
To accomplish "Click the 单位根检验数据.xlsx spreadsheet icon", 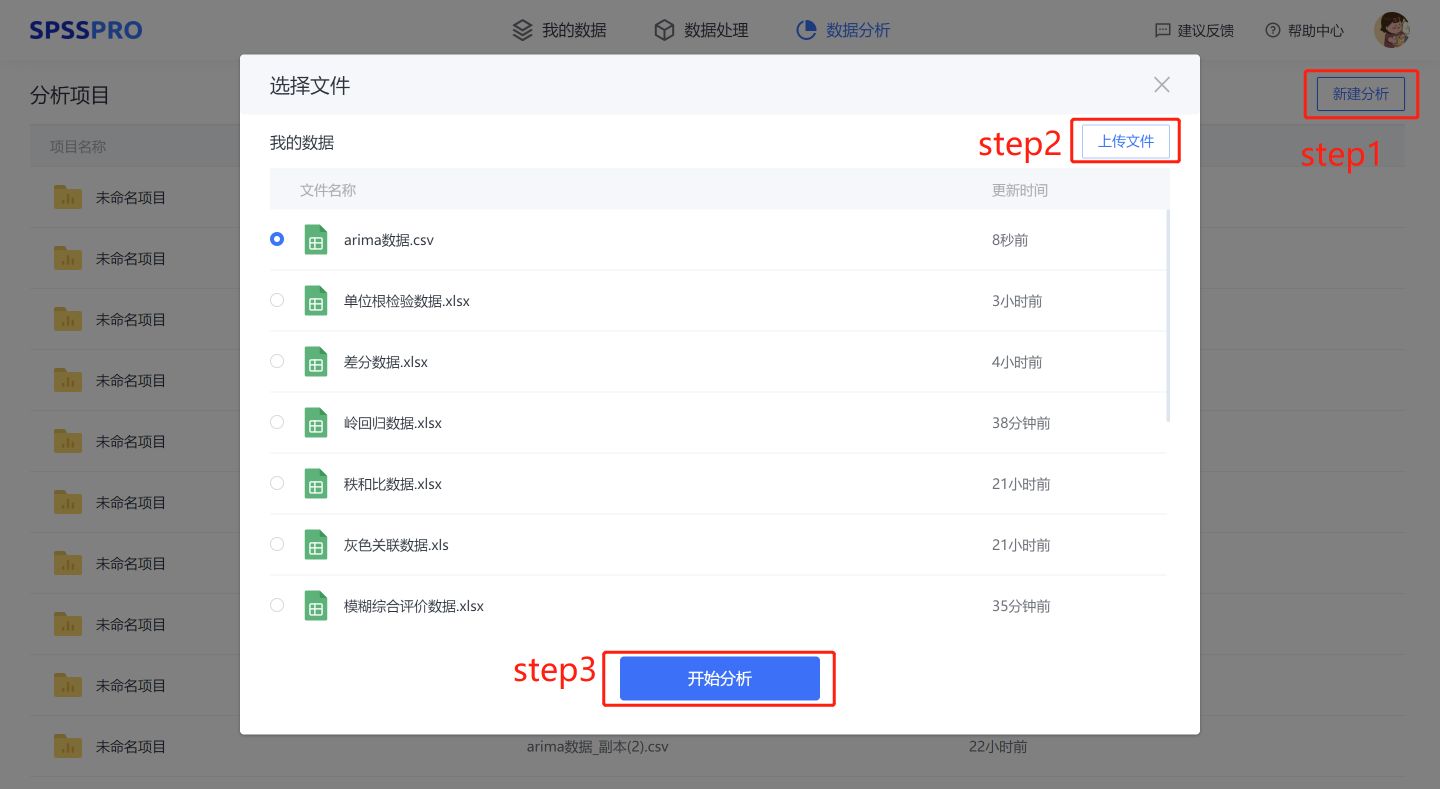I will tap(316, 301).
